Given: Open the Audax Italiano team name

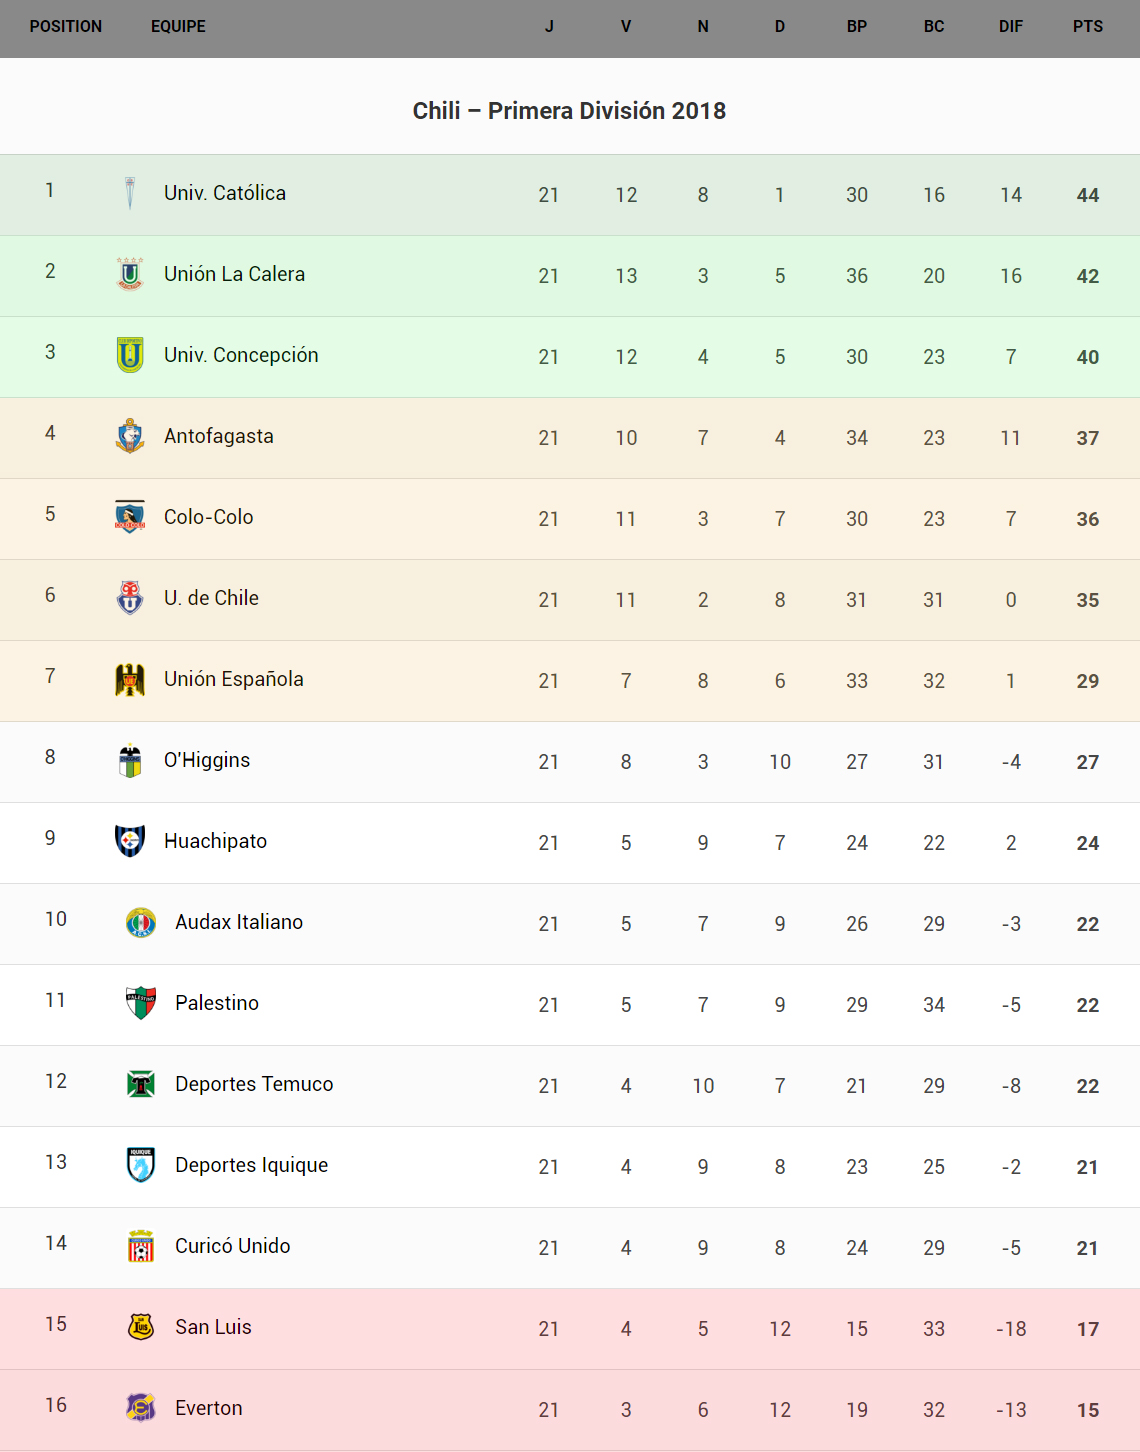Looking at the screenshot, I should click(x=239, y=922).
